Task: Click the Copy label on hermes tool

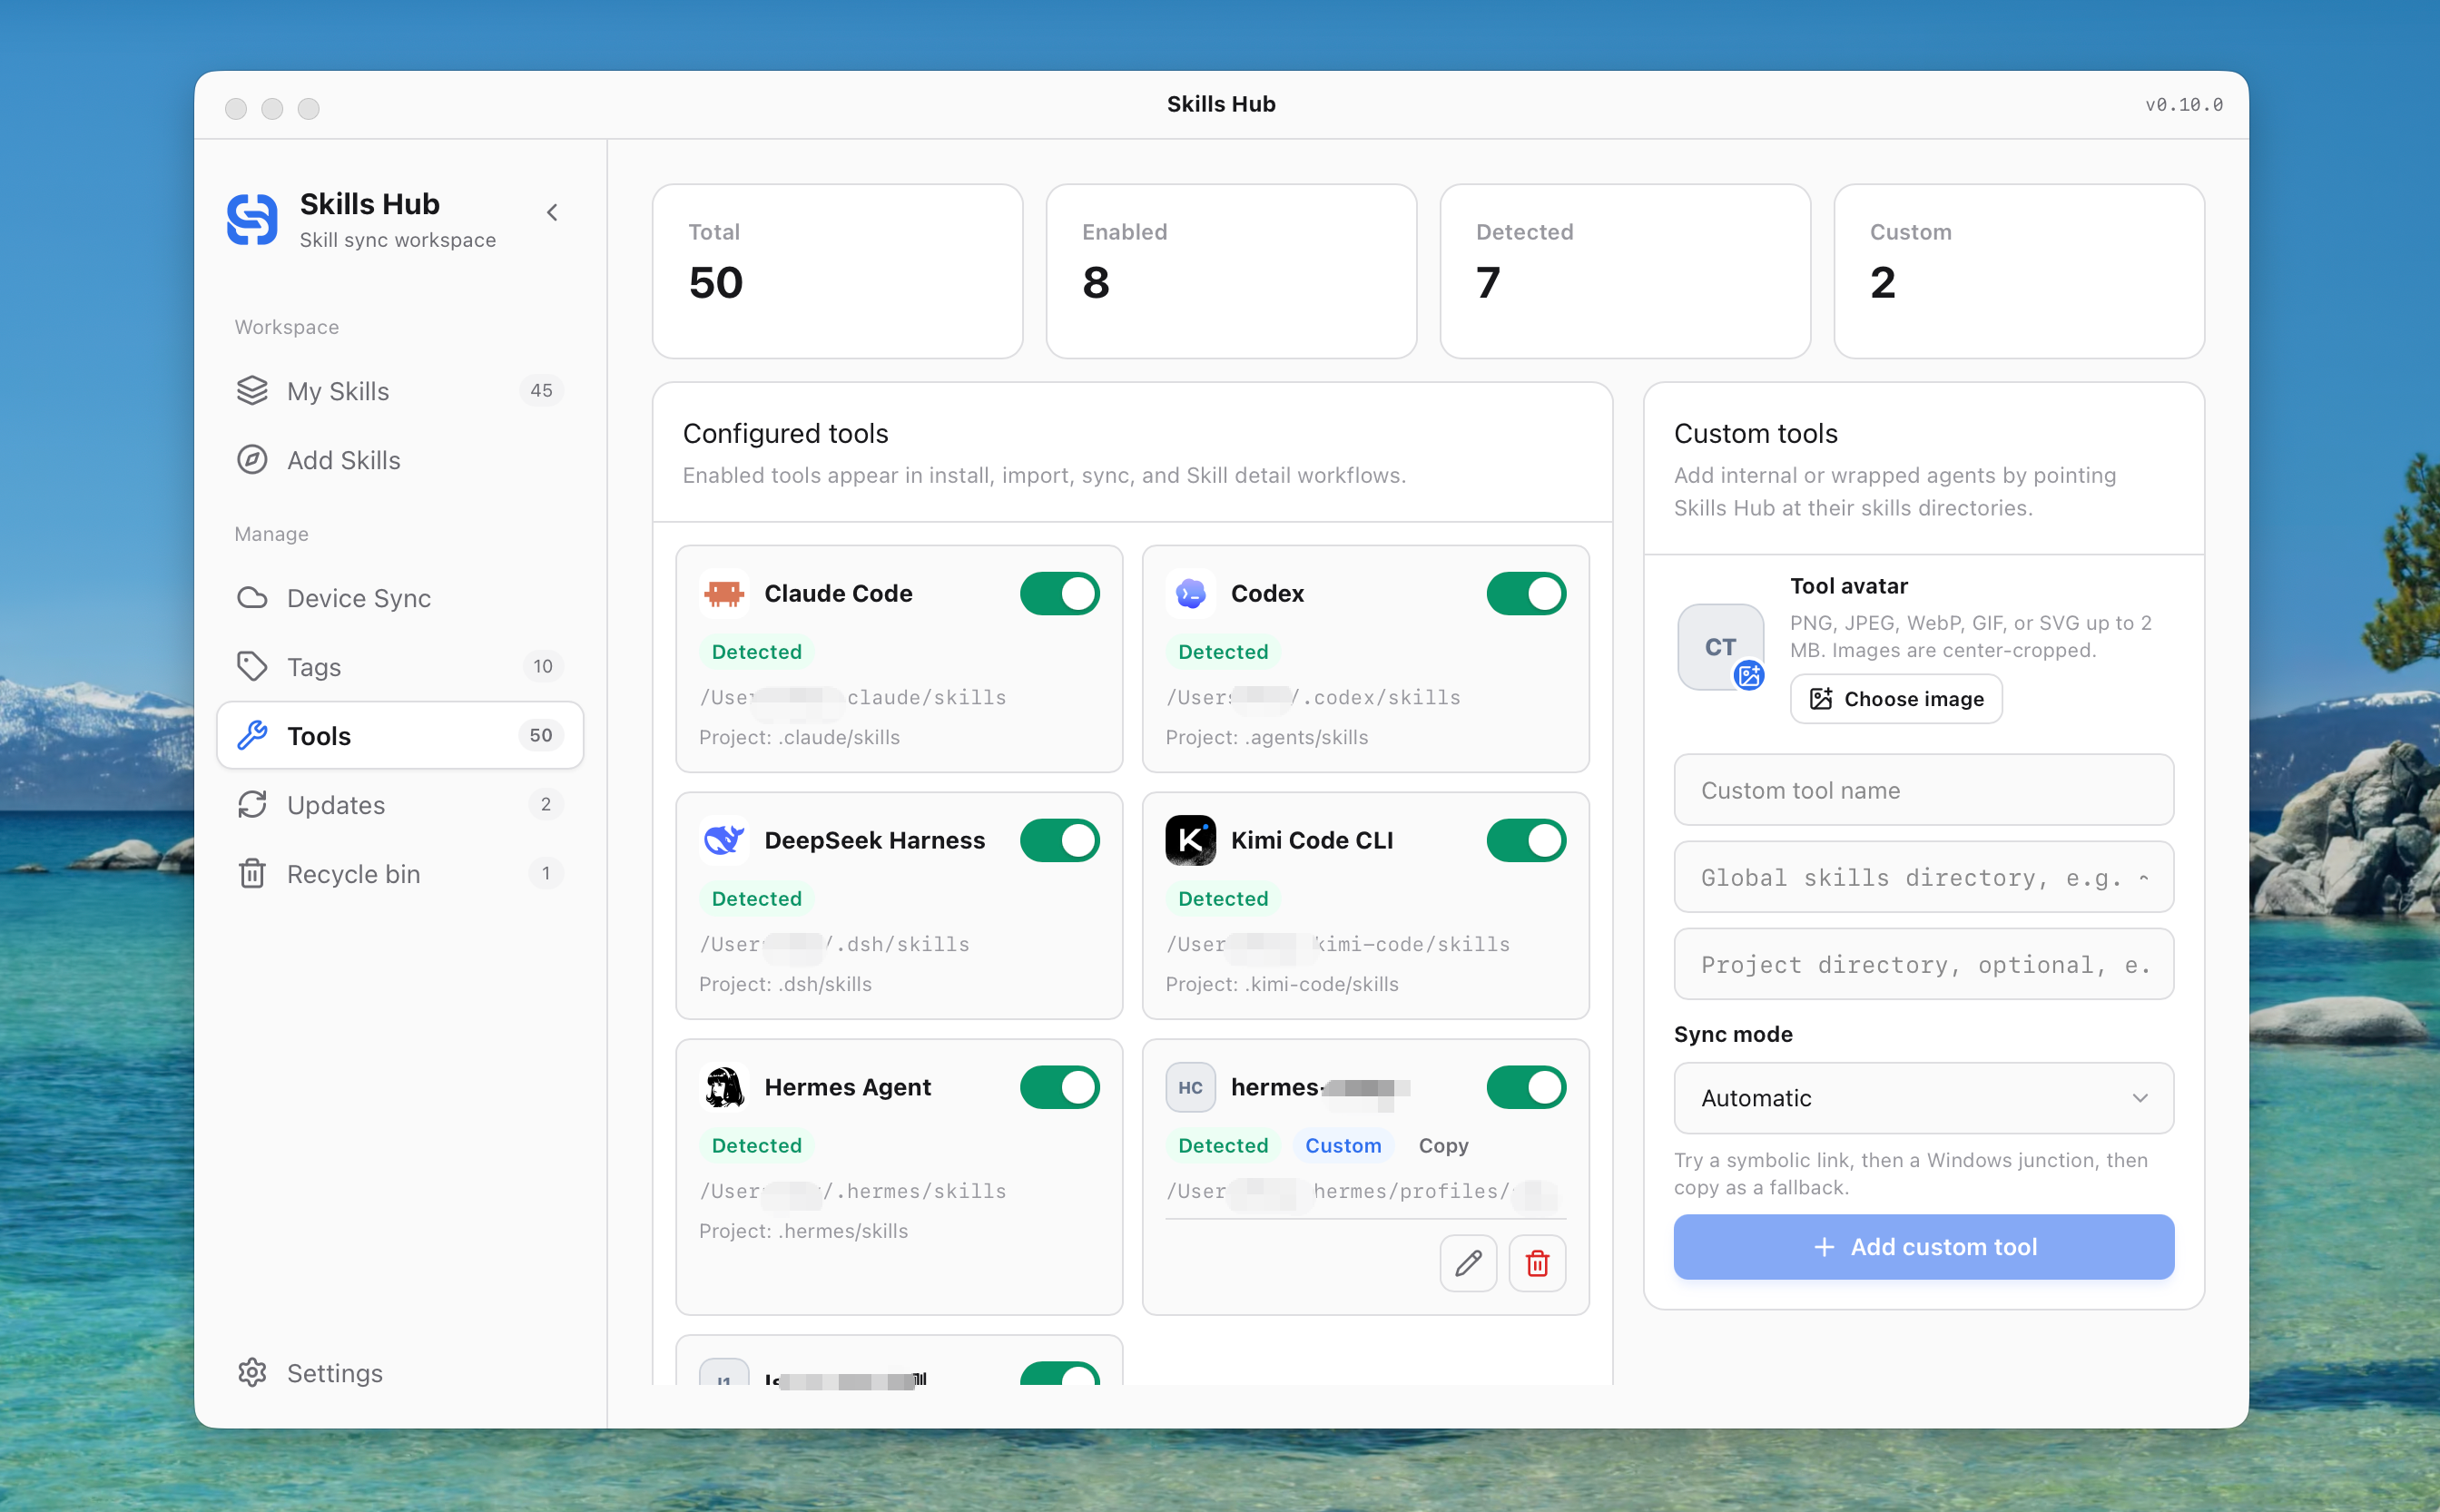Action: 1442,1146
